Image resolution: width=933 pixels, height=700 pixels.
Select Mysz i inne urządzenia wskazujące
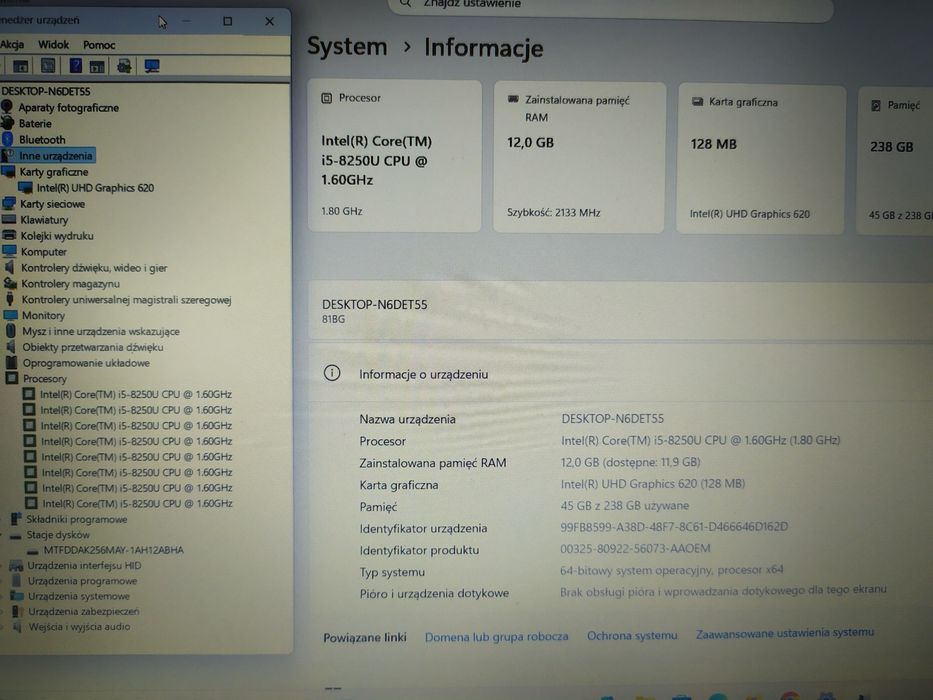click(x=101, y=332)
